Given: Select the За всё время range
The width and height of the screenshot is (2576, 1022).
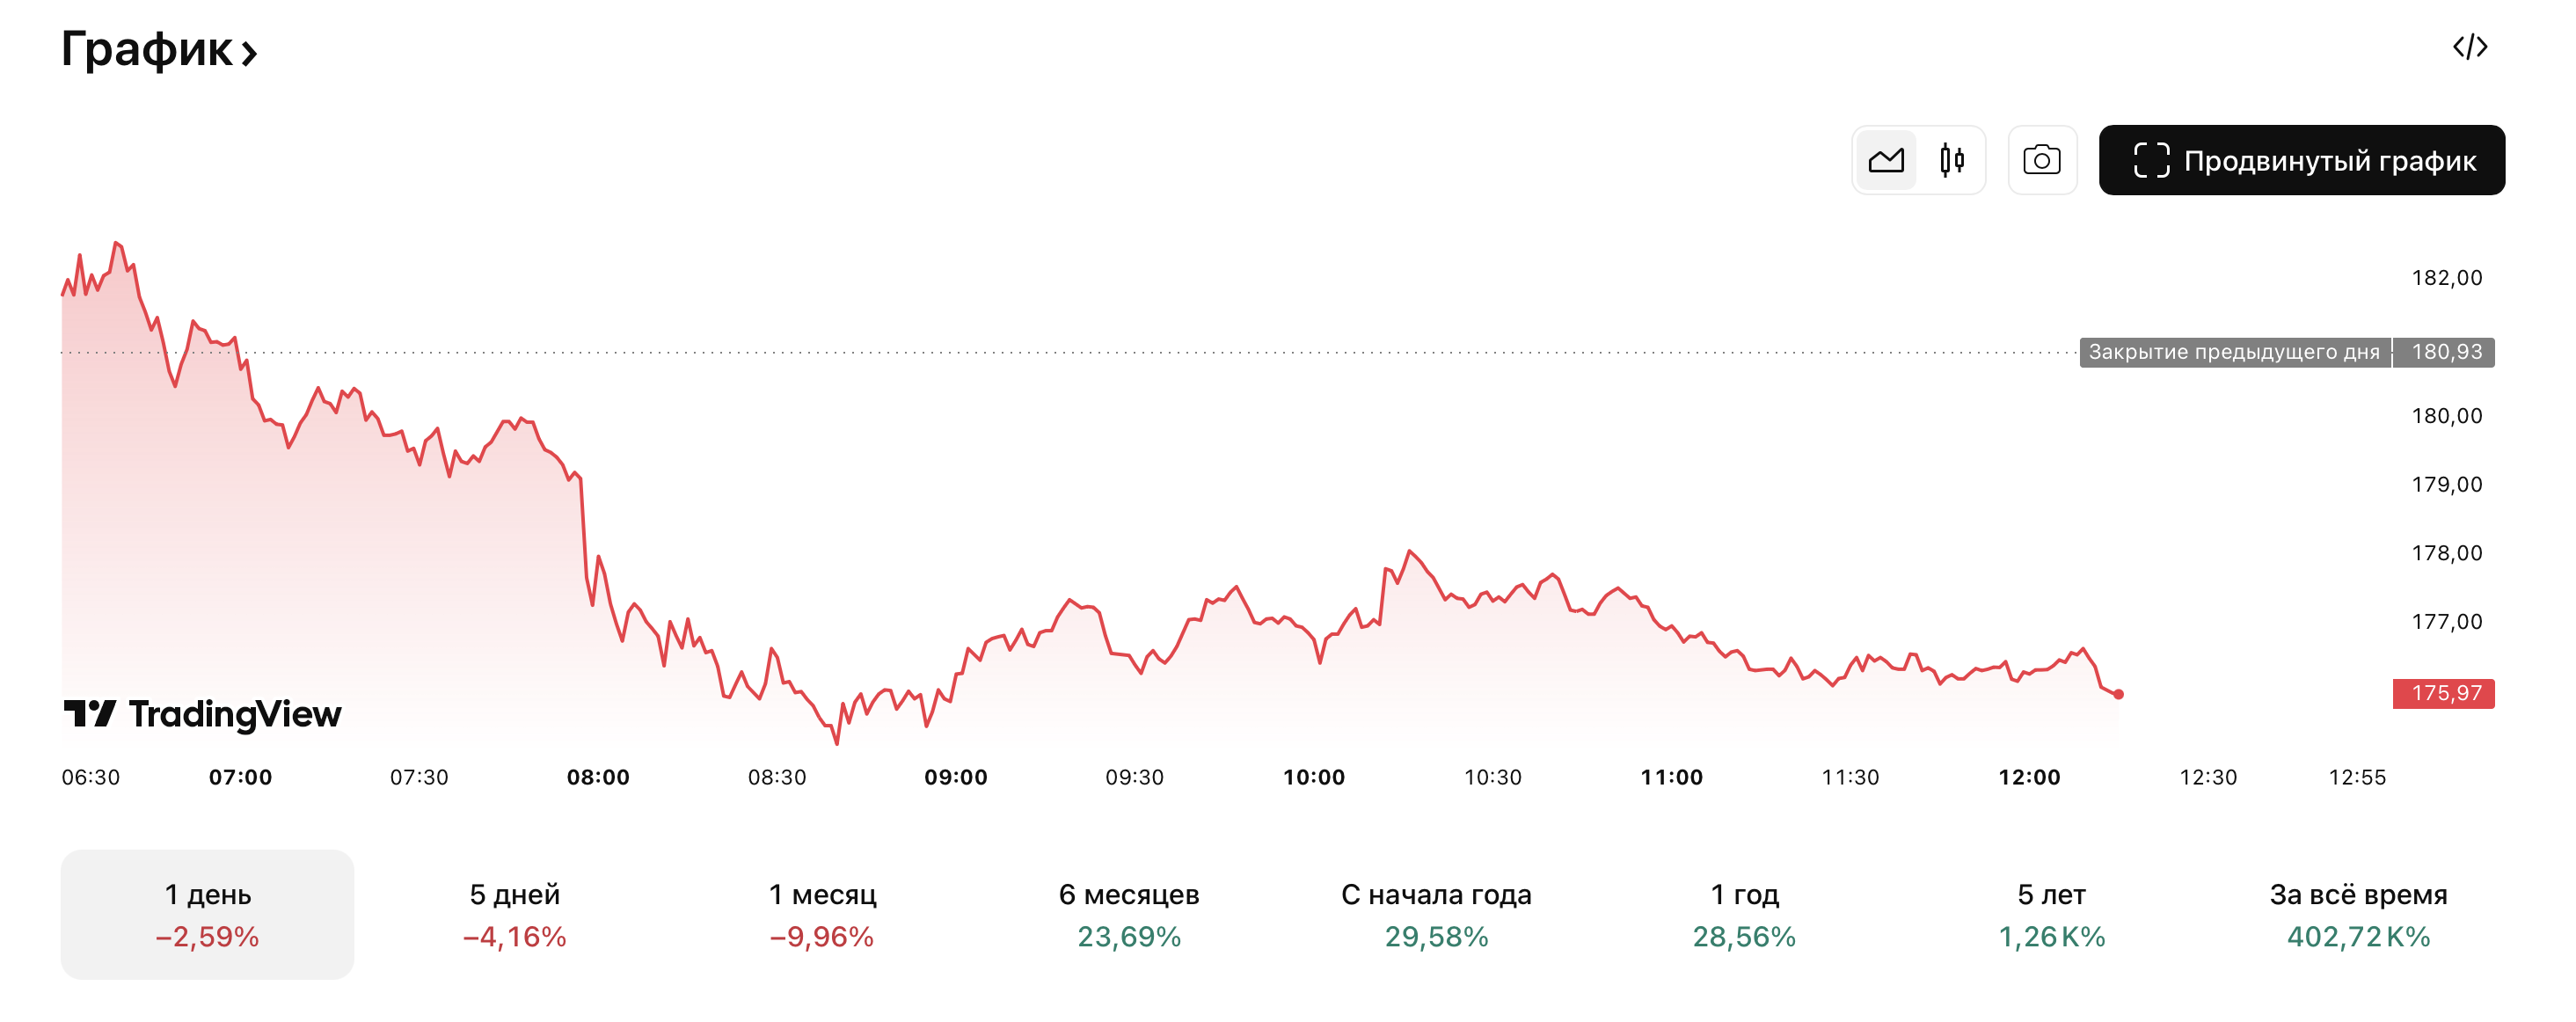Looking at the screenshot, I should click(x=2358, y=914).
